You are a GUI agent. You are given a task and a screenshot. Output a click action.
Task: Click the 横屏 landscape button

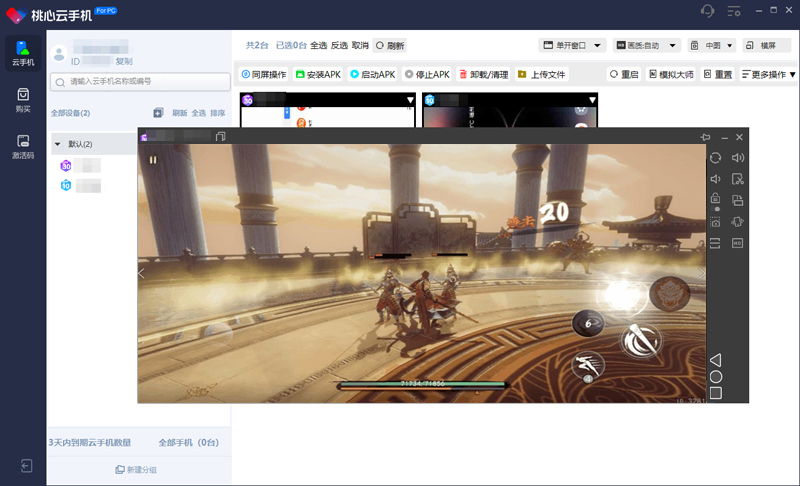[766, 45]
